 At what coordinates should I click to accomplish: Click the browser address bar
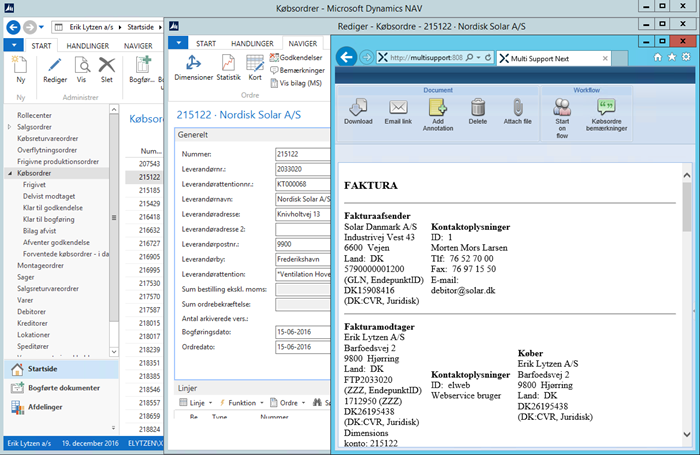425,58
